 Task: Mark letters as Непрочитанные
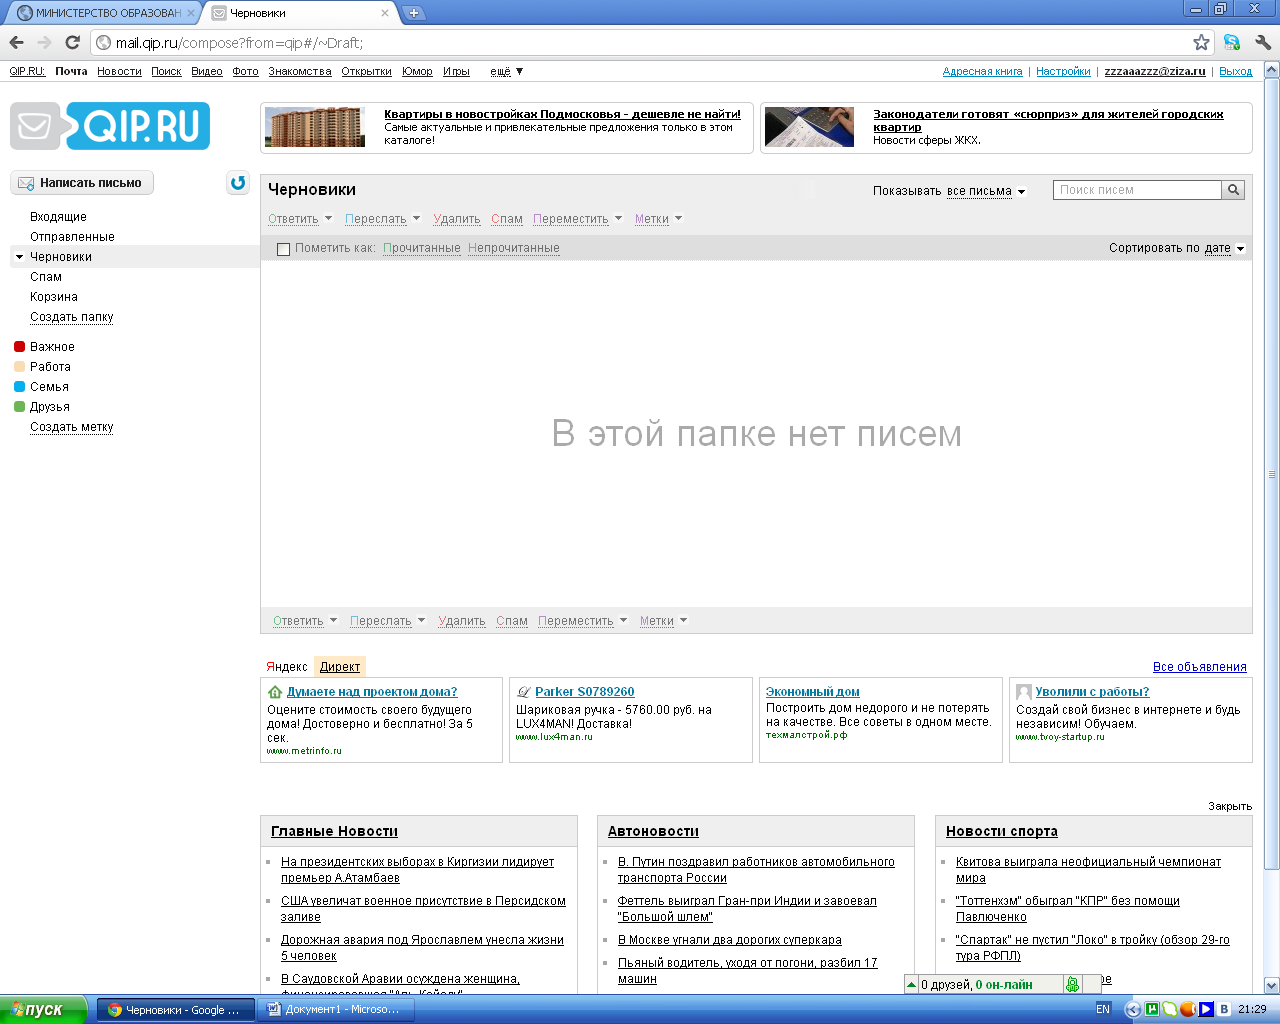(x=514, y=248)
